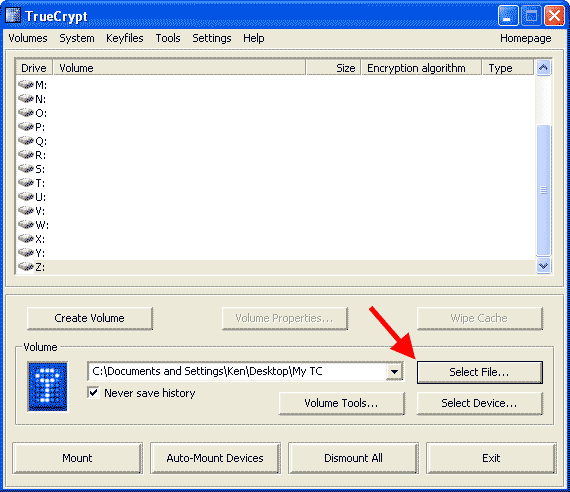Click the volume path text field

click(237, 371)
